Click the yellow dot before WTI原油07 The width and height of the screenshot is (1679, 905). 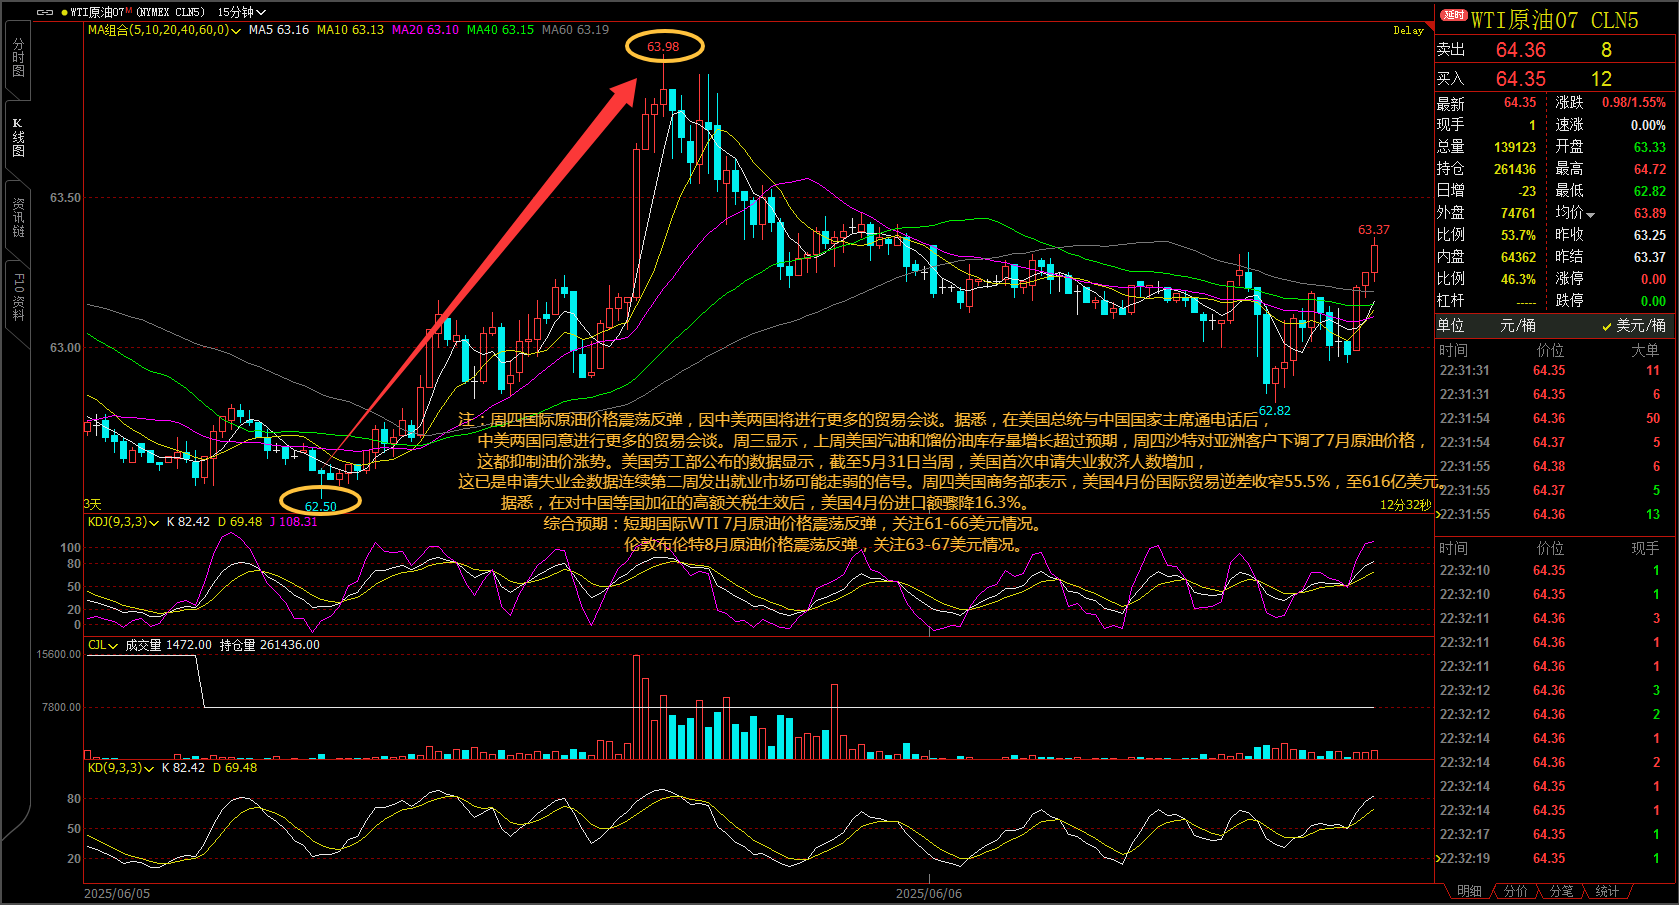pos(64,13)
